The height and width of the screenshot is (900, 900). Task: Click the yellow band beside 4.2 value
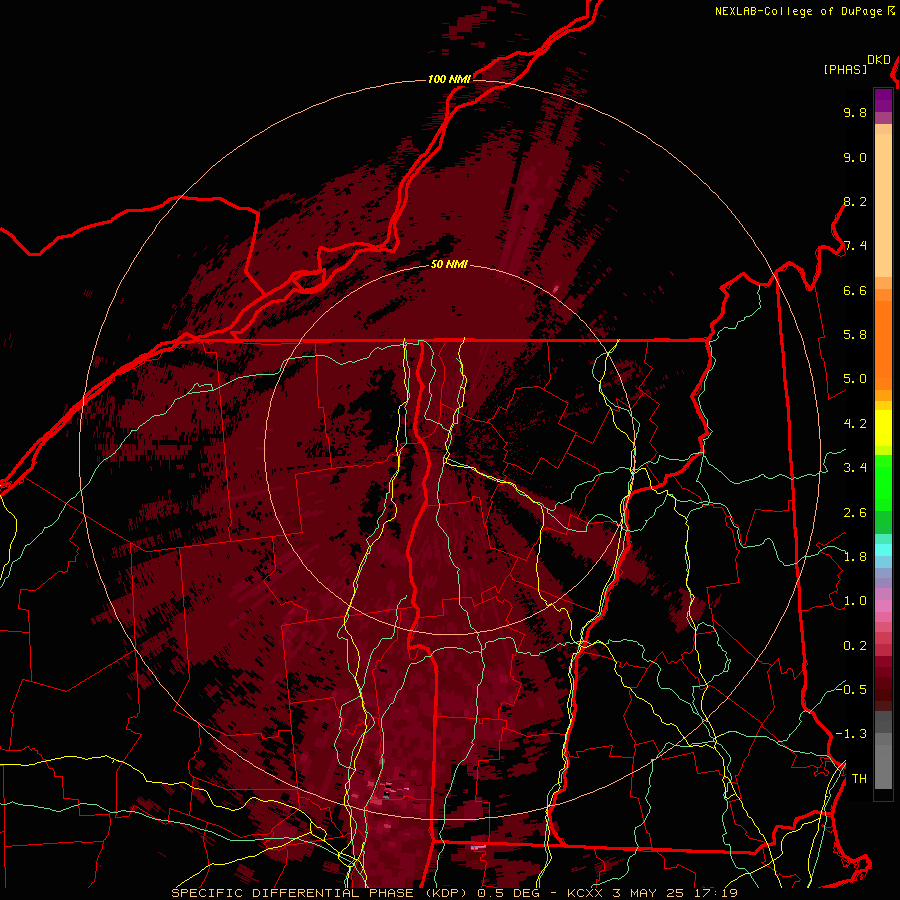[883, 428]
